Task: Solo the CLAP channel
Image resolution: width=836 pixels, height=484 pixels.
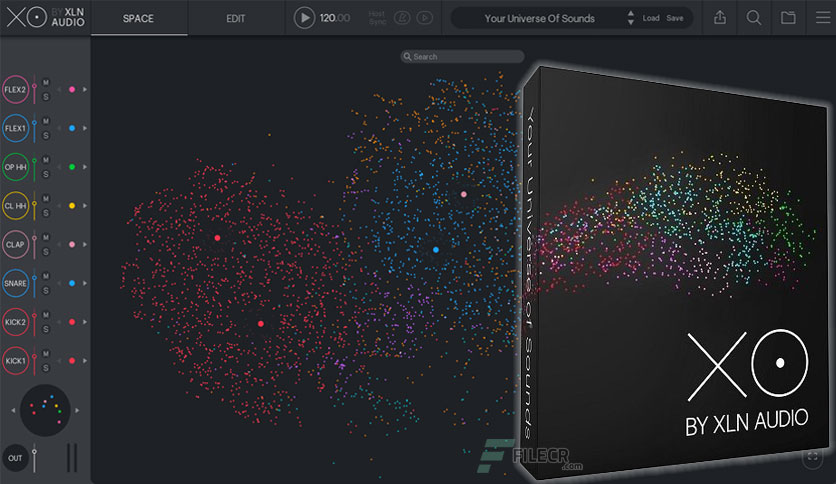Action: coord(46,252)
